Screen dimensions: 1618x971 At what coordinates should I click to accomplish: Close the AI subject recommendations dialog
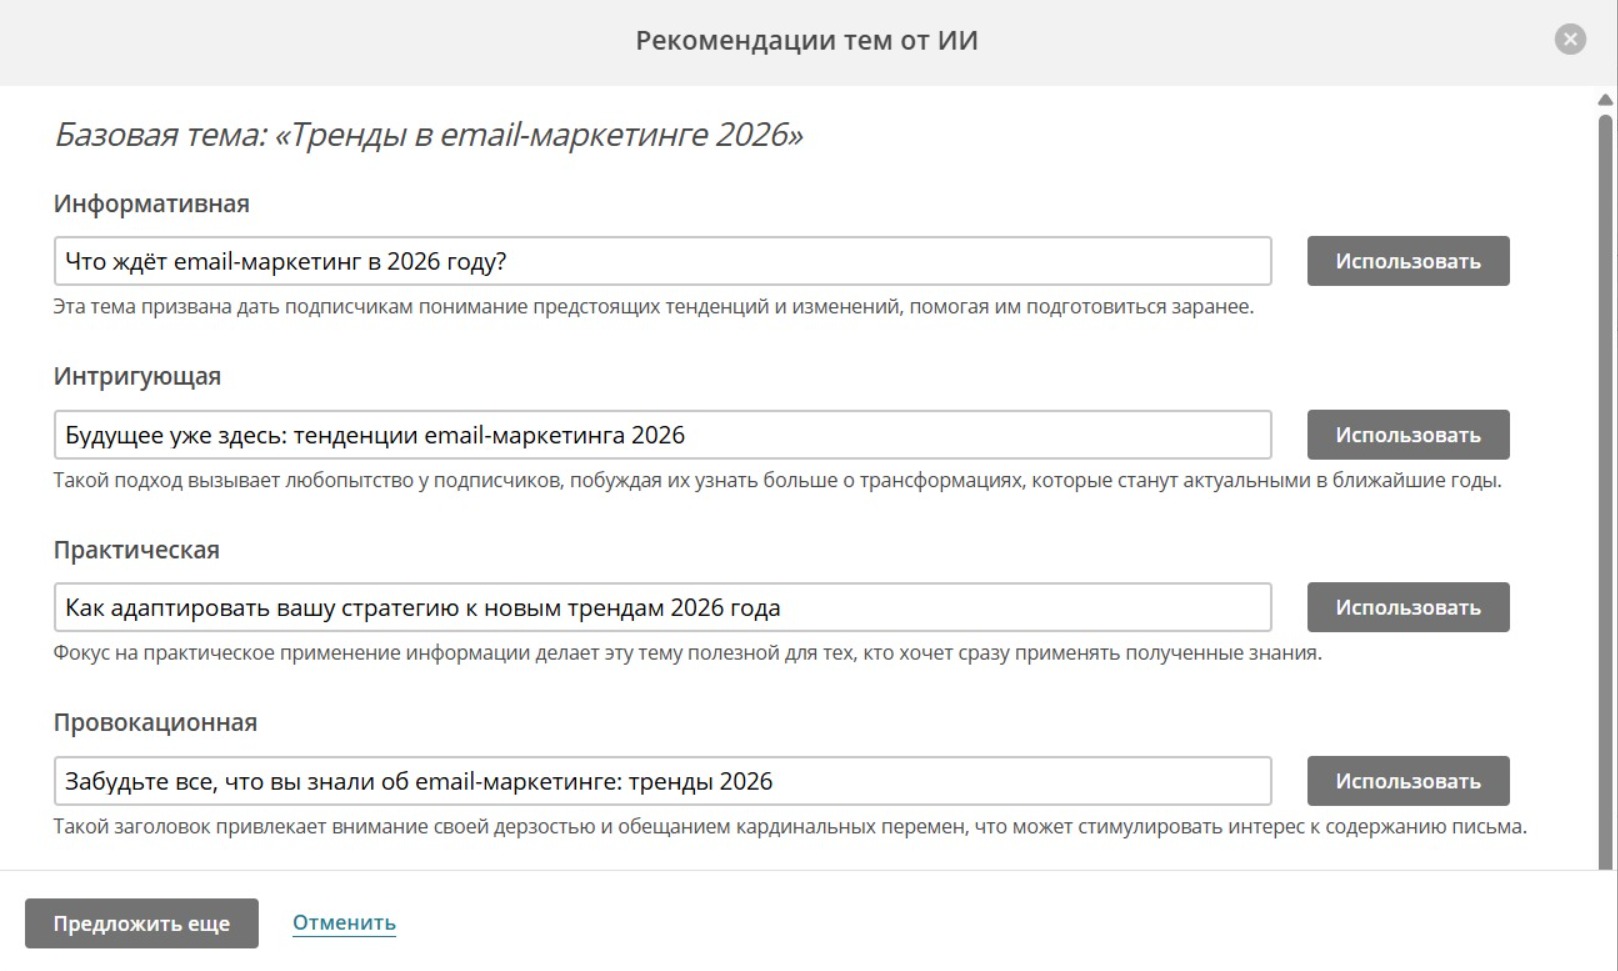1570,40
